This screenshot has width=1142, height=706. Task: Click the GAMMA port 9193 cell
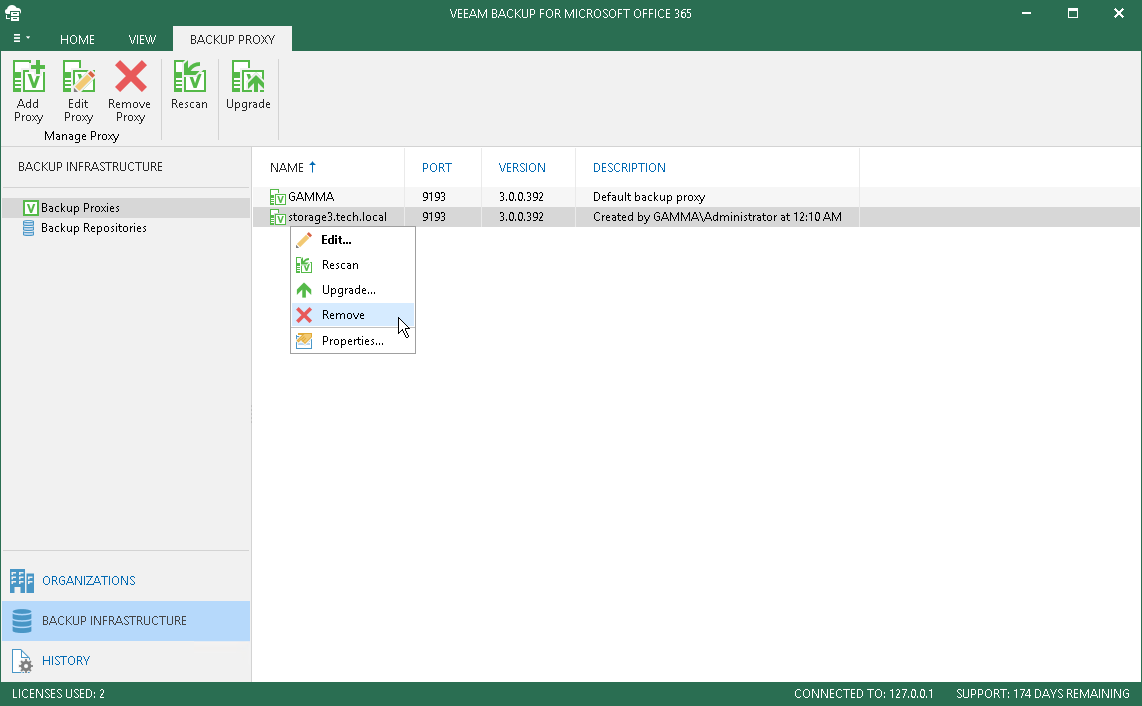click(434, 197)
